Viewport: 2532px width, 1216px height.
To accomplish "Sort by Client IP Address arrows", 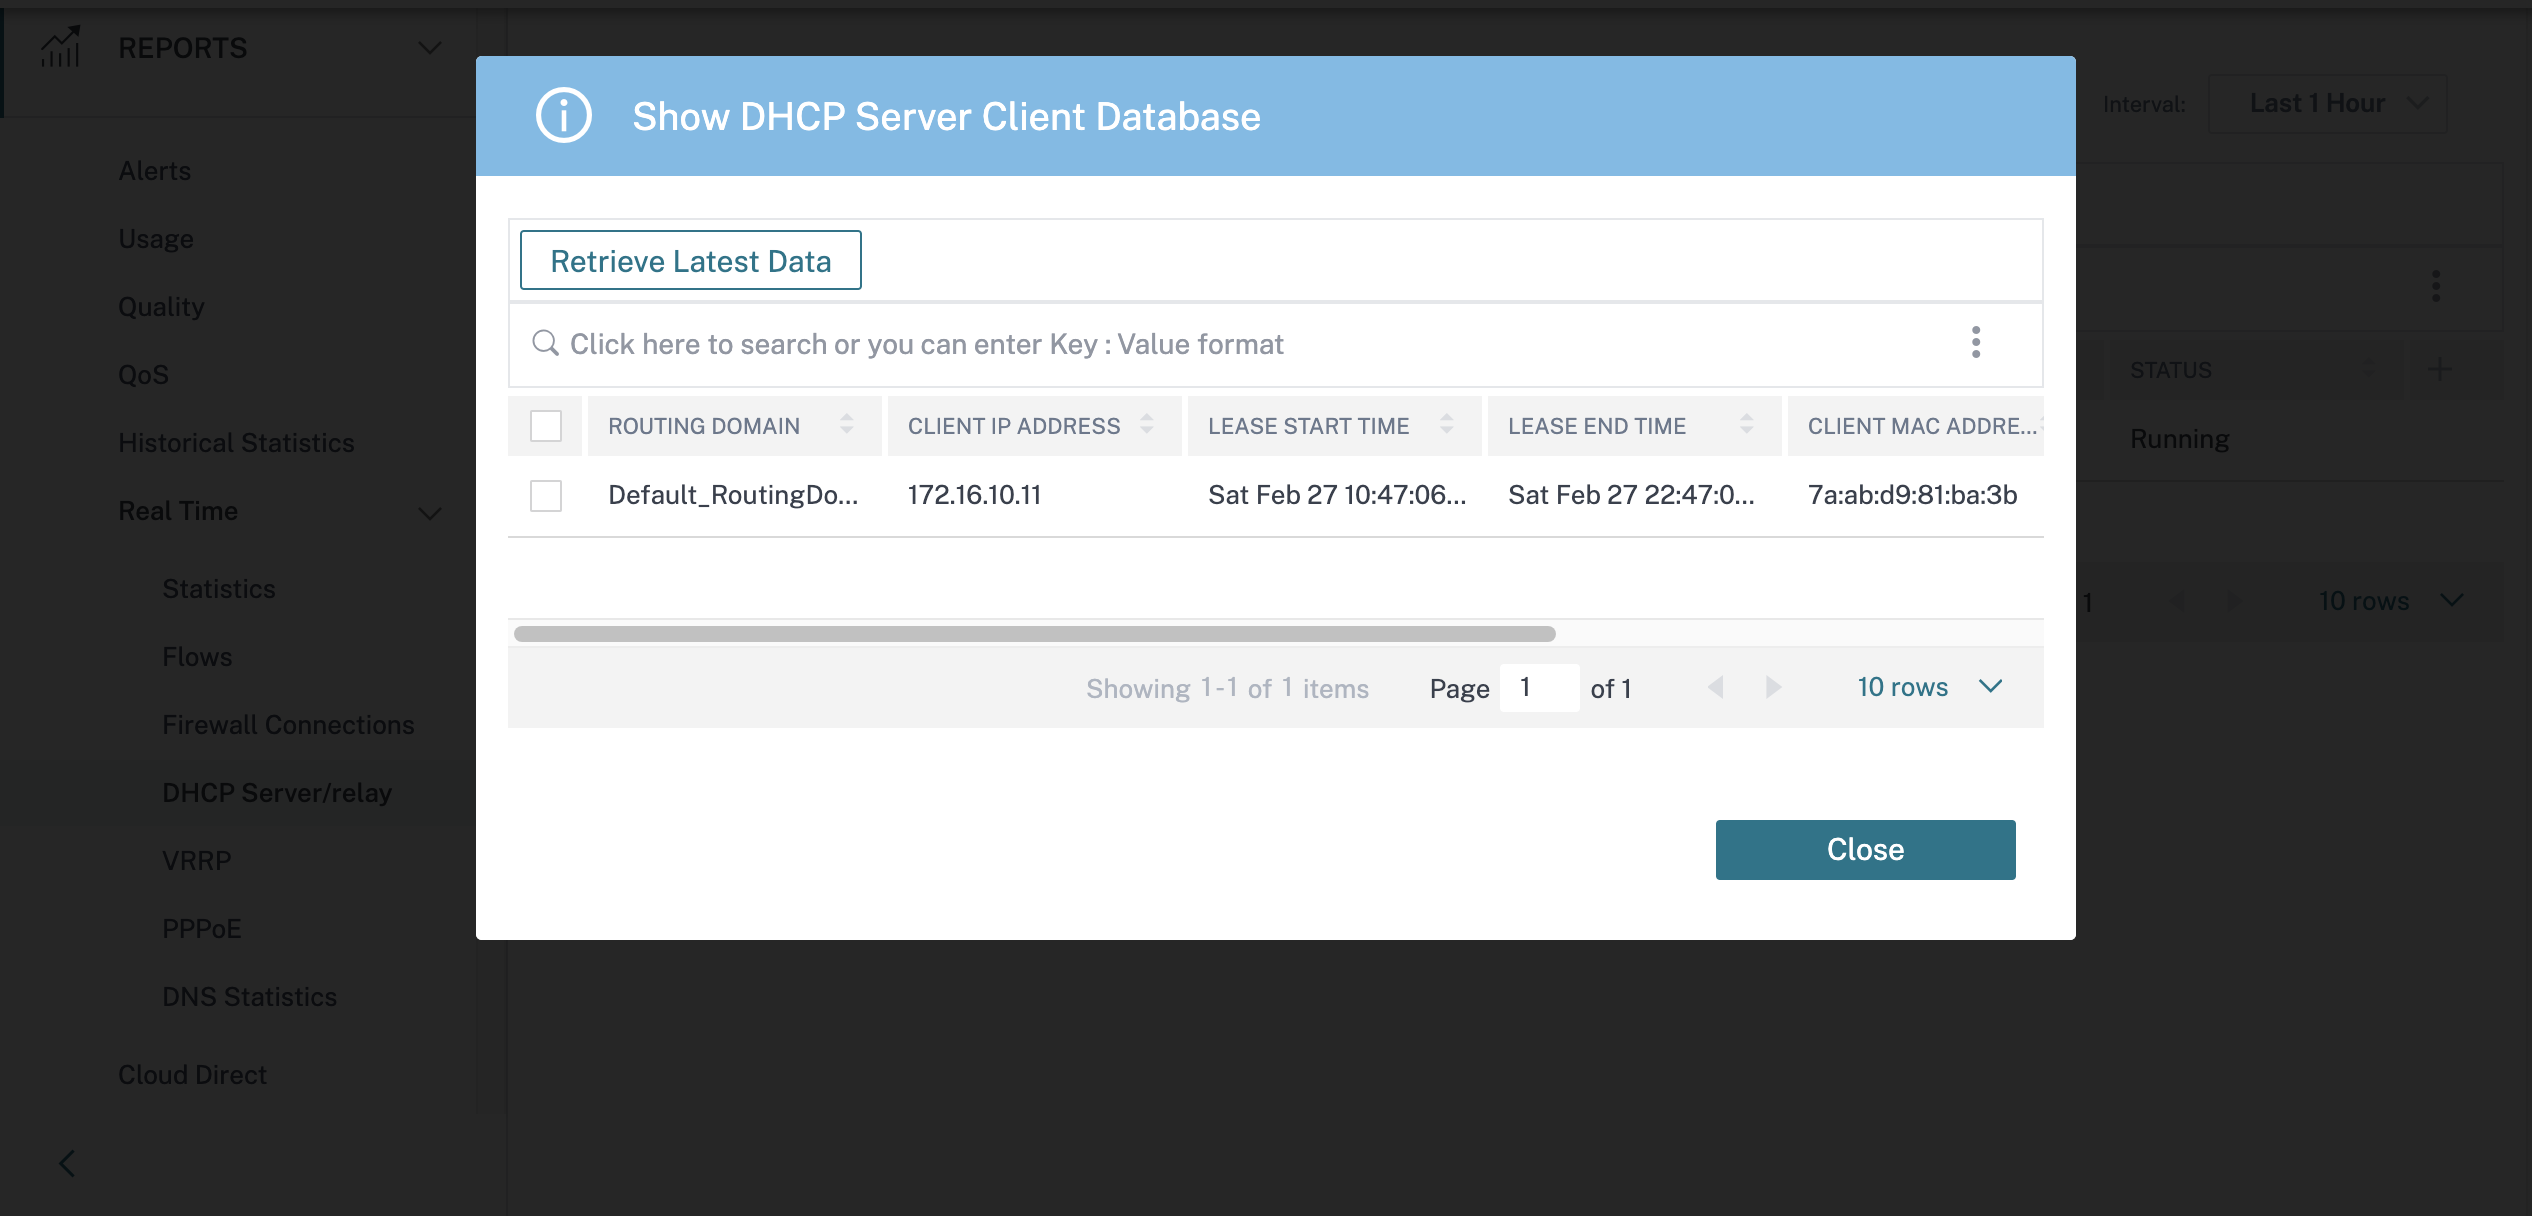I will 1147,425.
